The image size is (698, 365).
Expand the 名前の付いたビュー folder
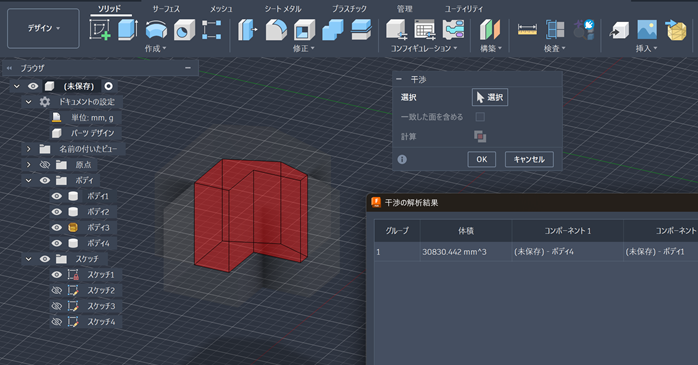point(28,149)
